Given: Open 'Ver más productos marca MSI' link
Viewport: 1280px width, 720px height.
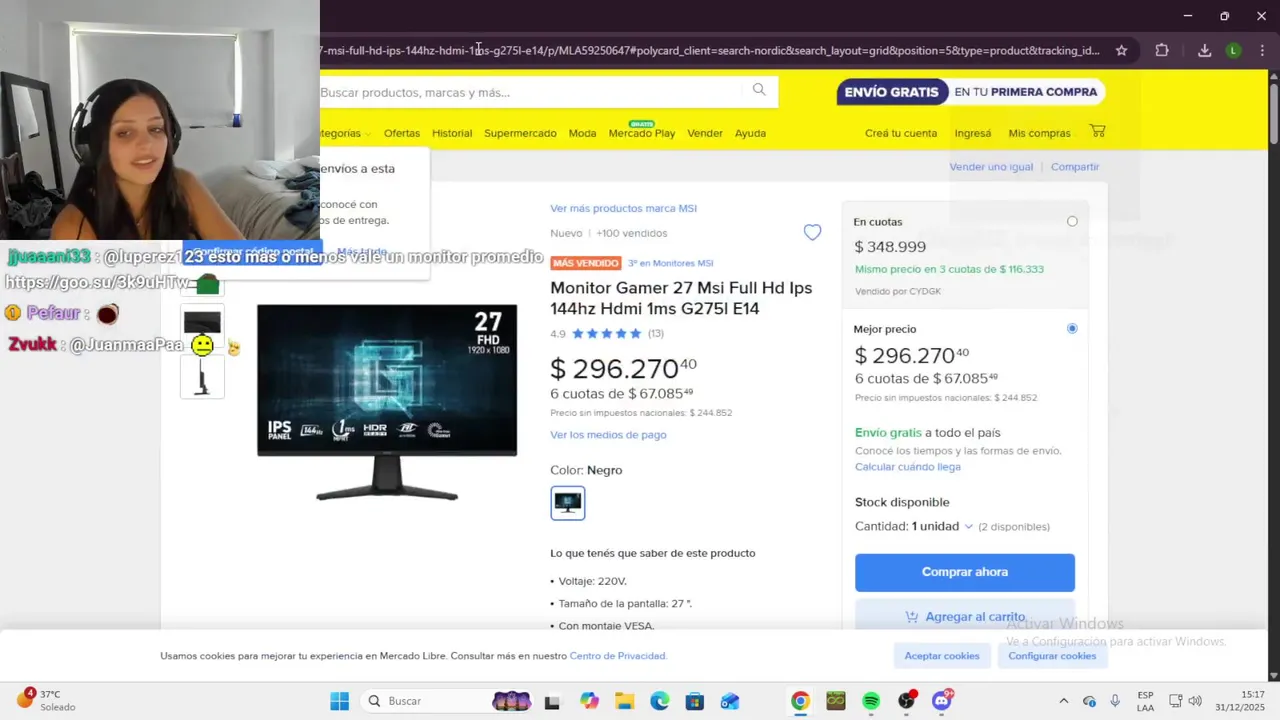Looking at the screenshot, I should click(623, 208).
